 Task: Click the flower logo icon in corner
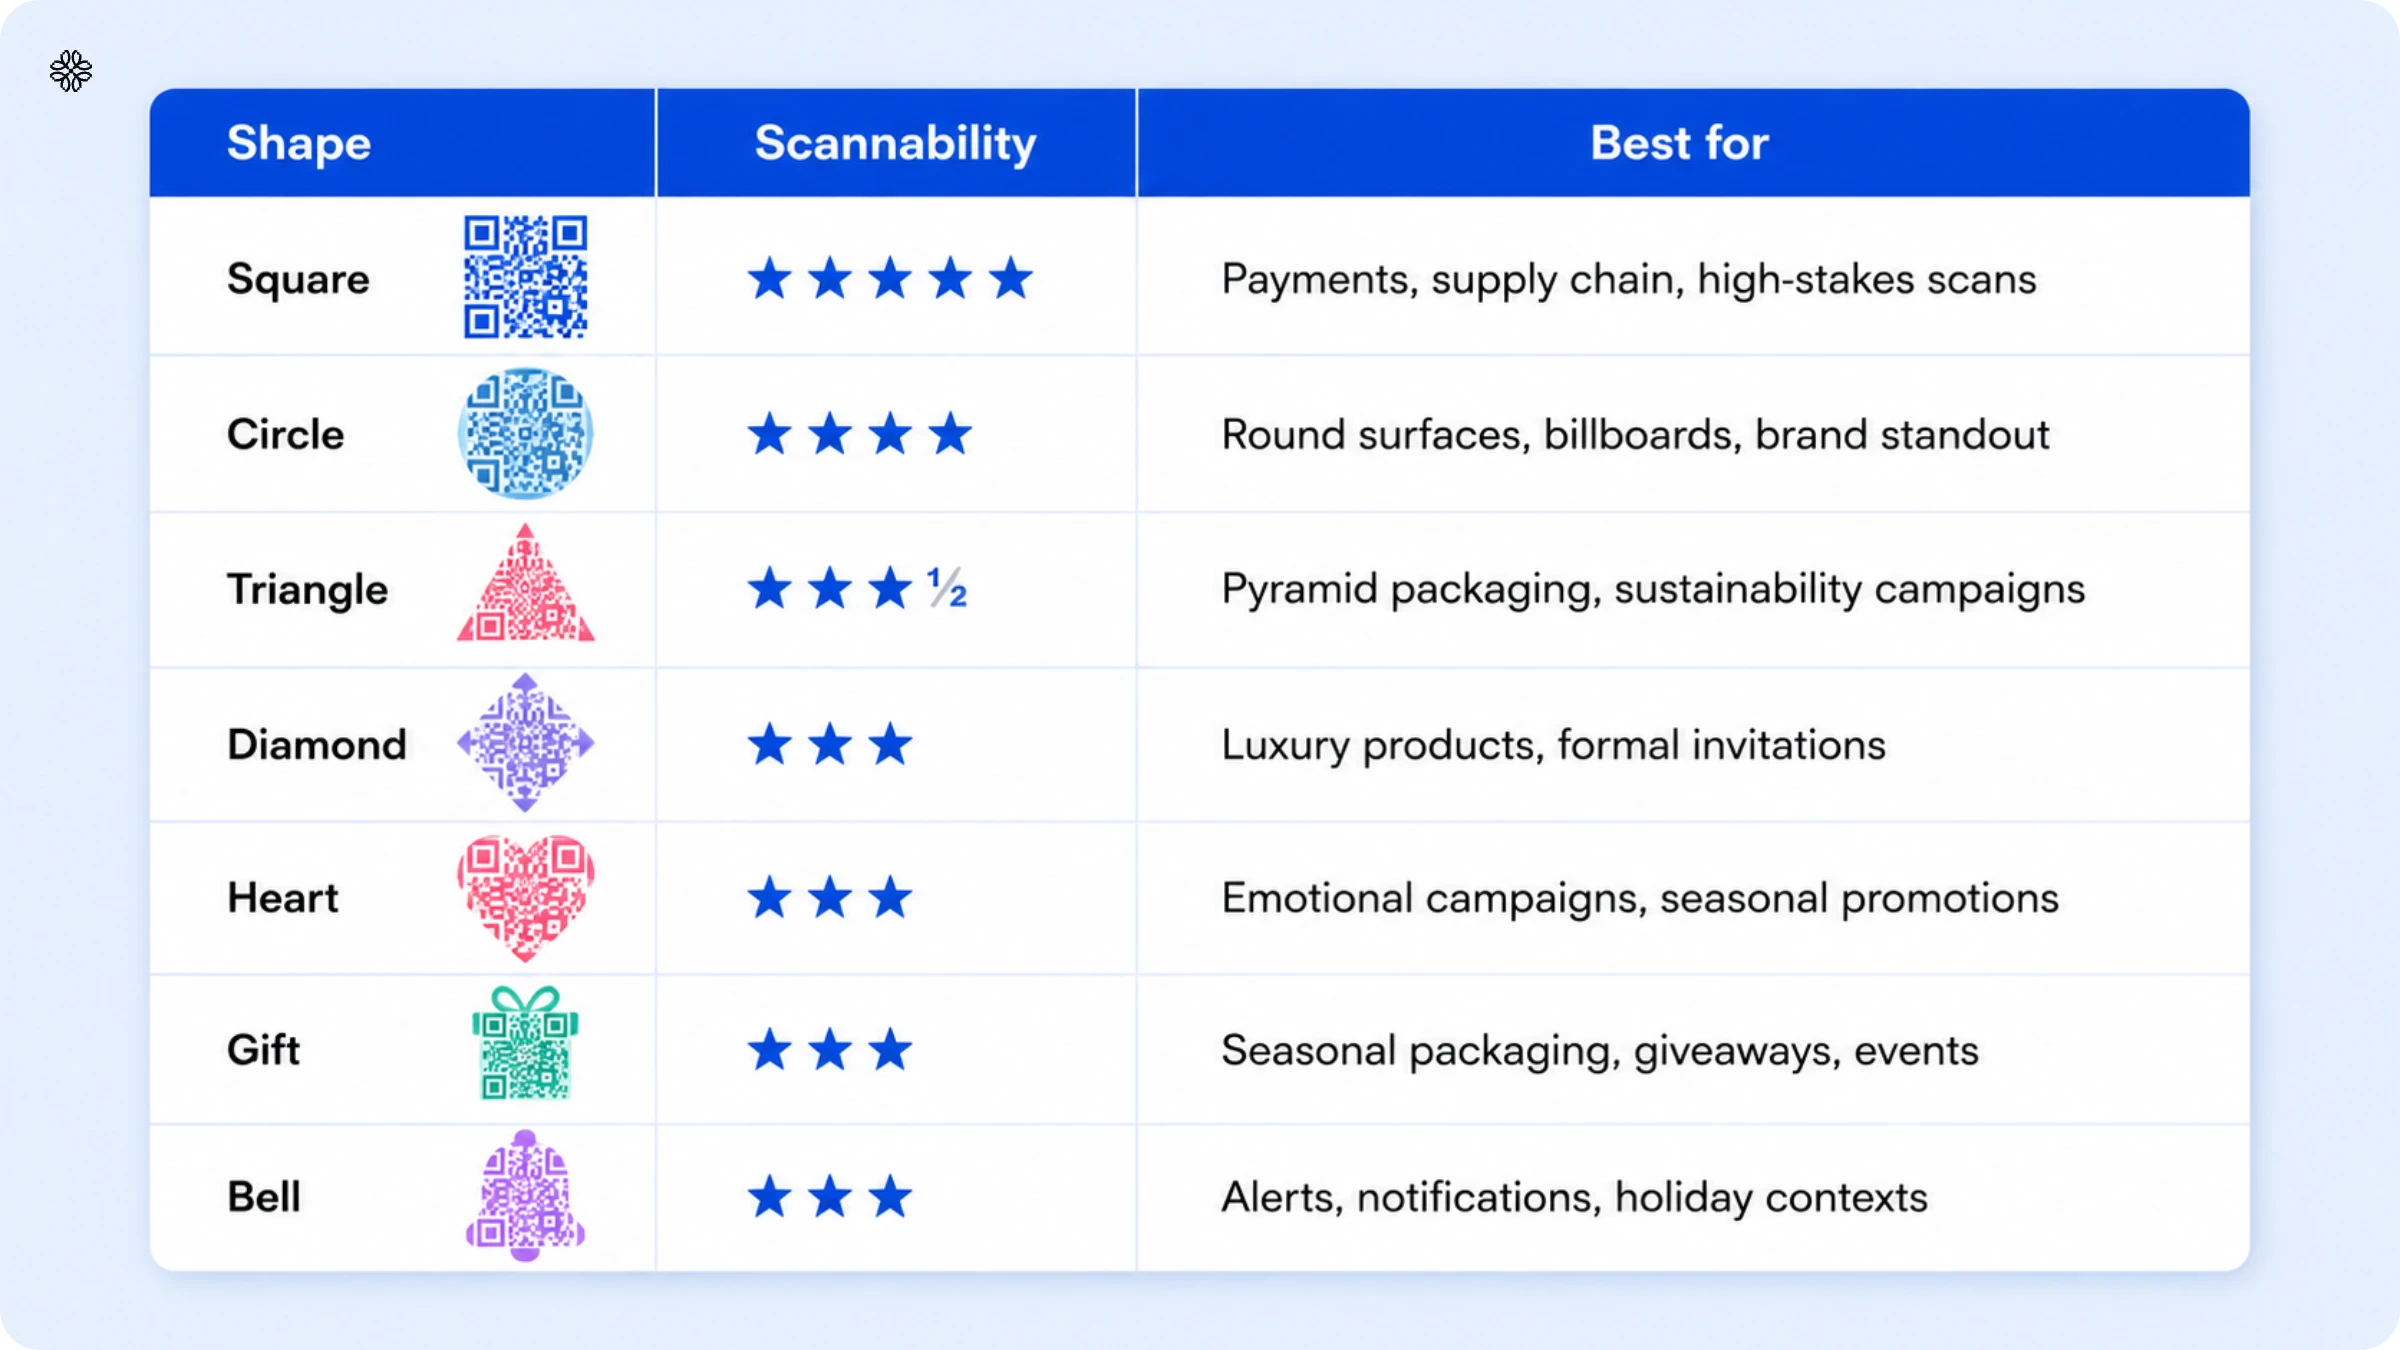(71, 71)
